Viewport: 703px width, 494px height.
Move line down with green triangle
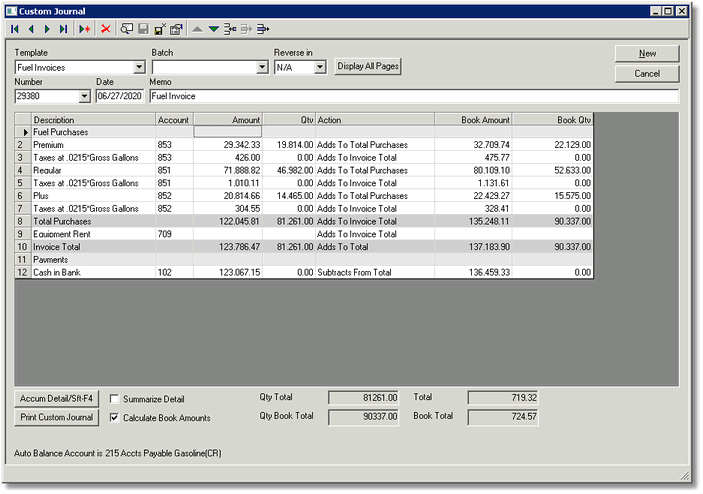click(x=214, y=29)
